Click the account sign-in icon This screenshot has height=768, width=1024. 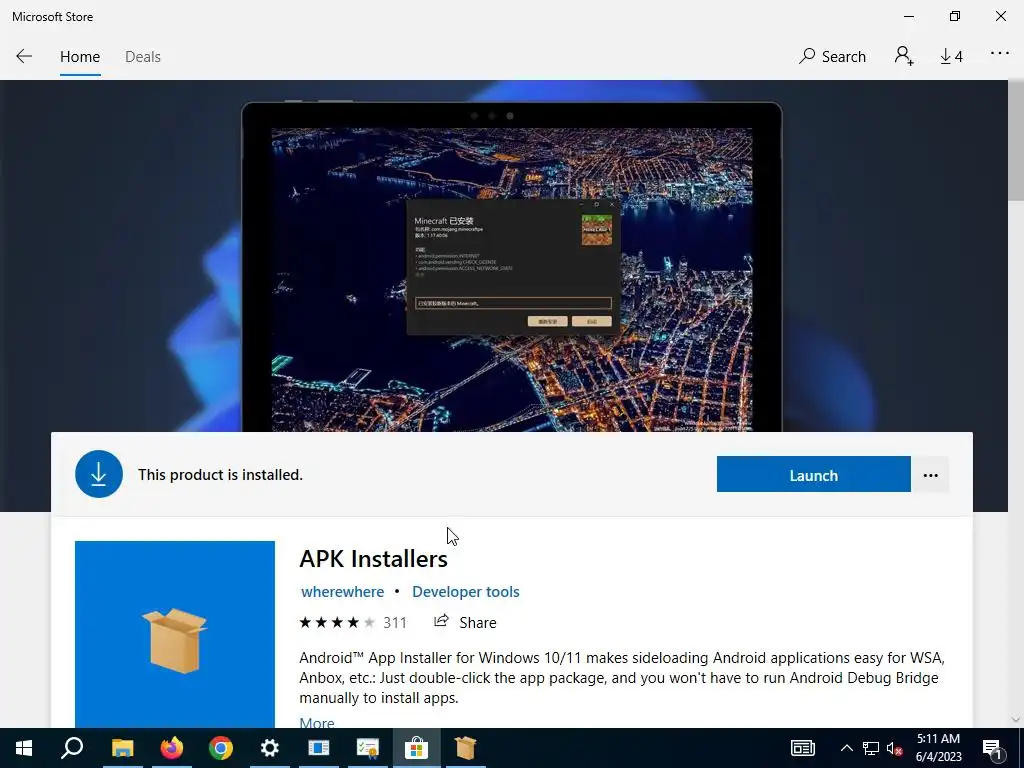904,56
